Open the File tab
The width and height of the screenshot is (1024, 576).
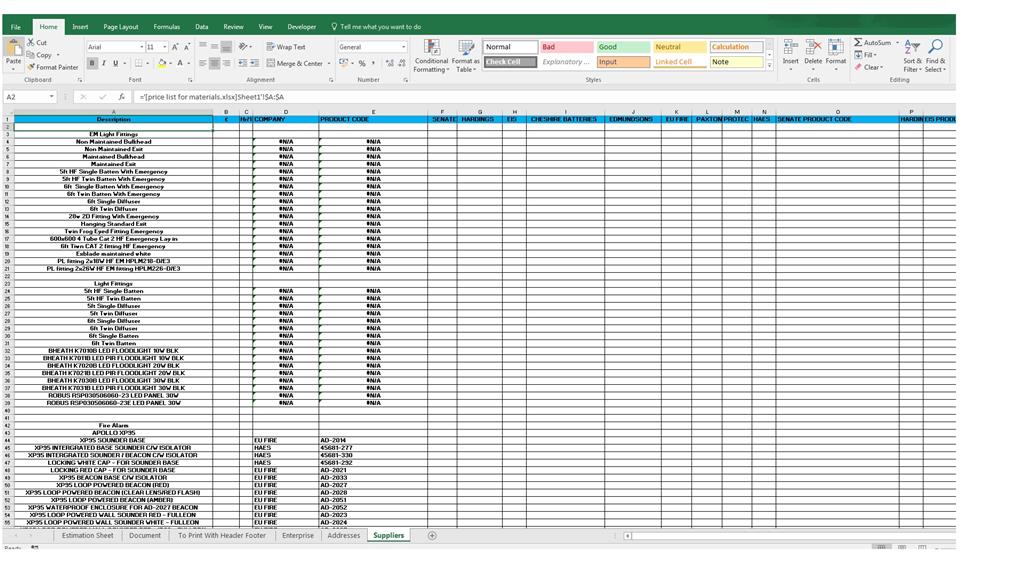click(16, 27)
